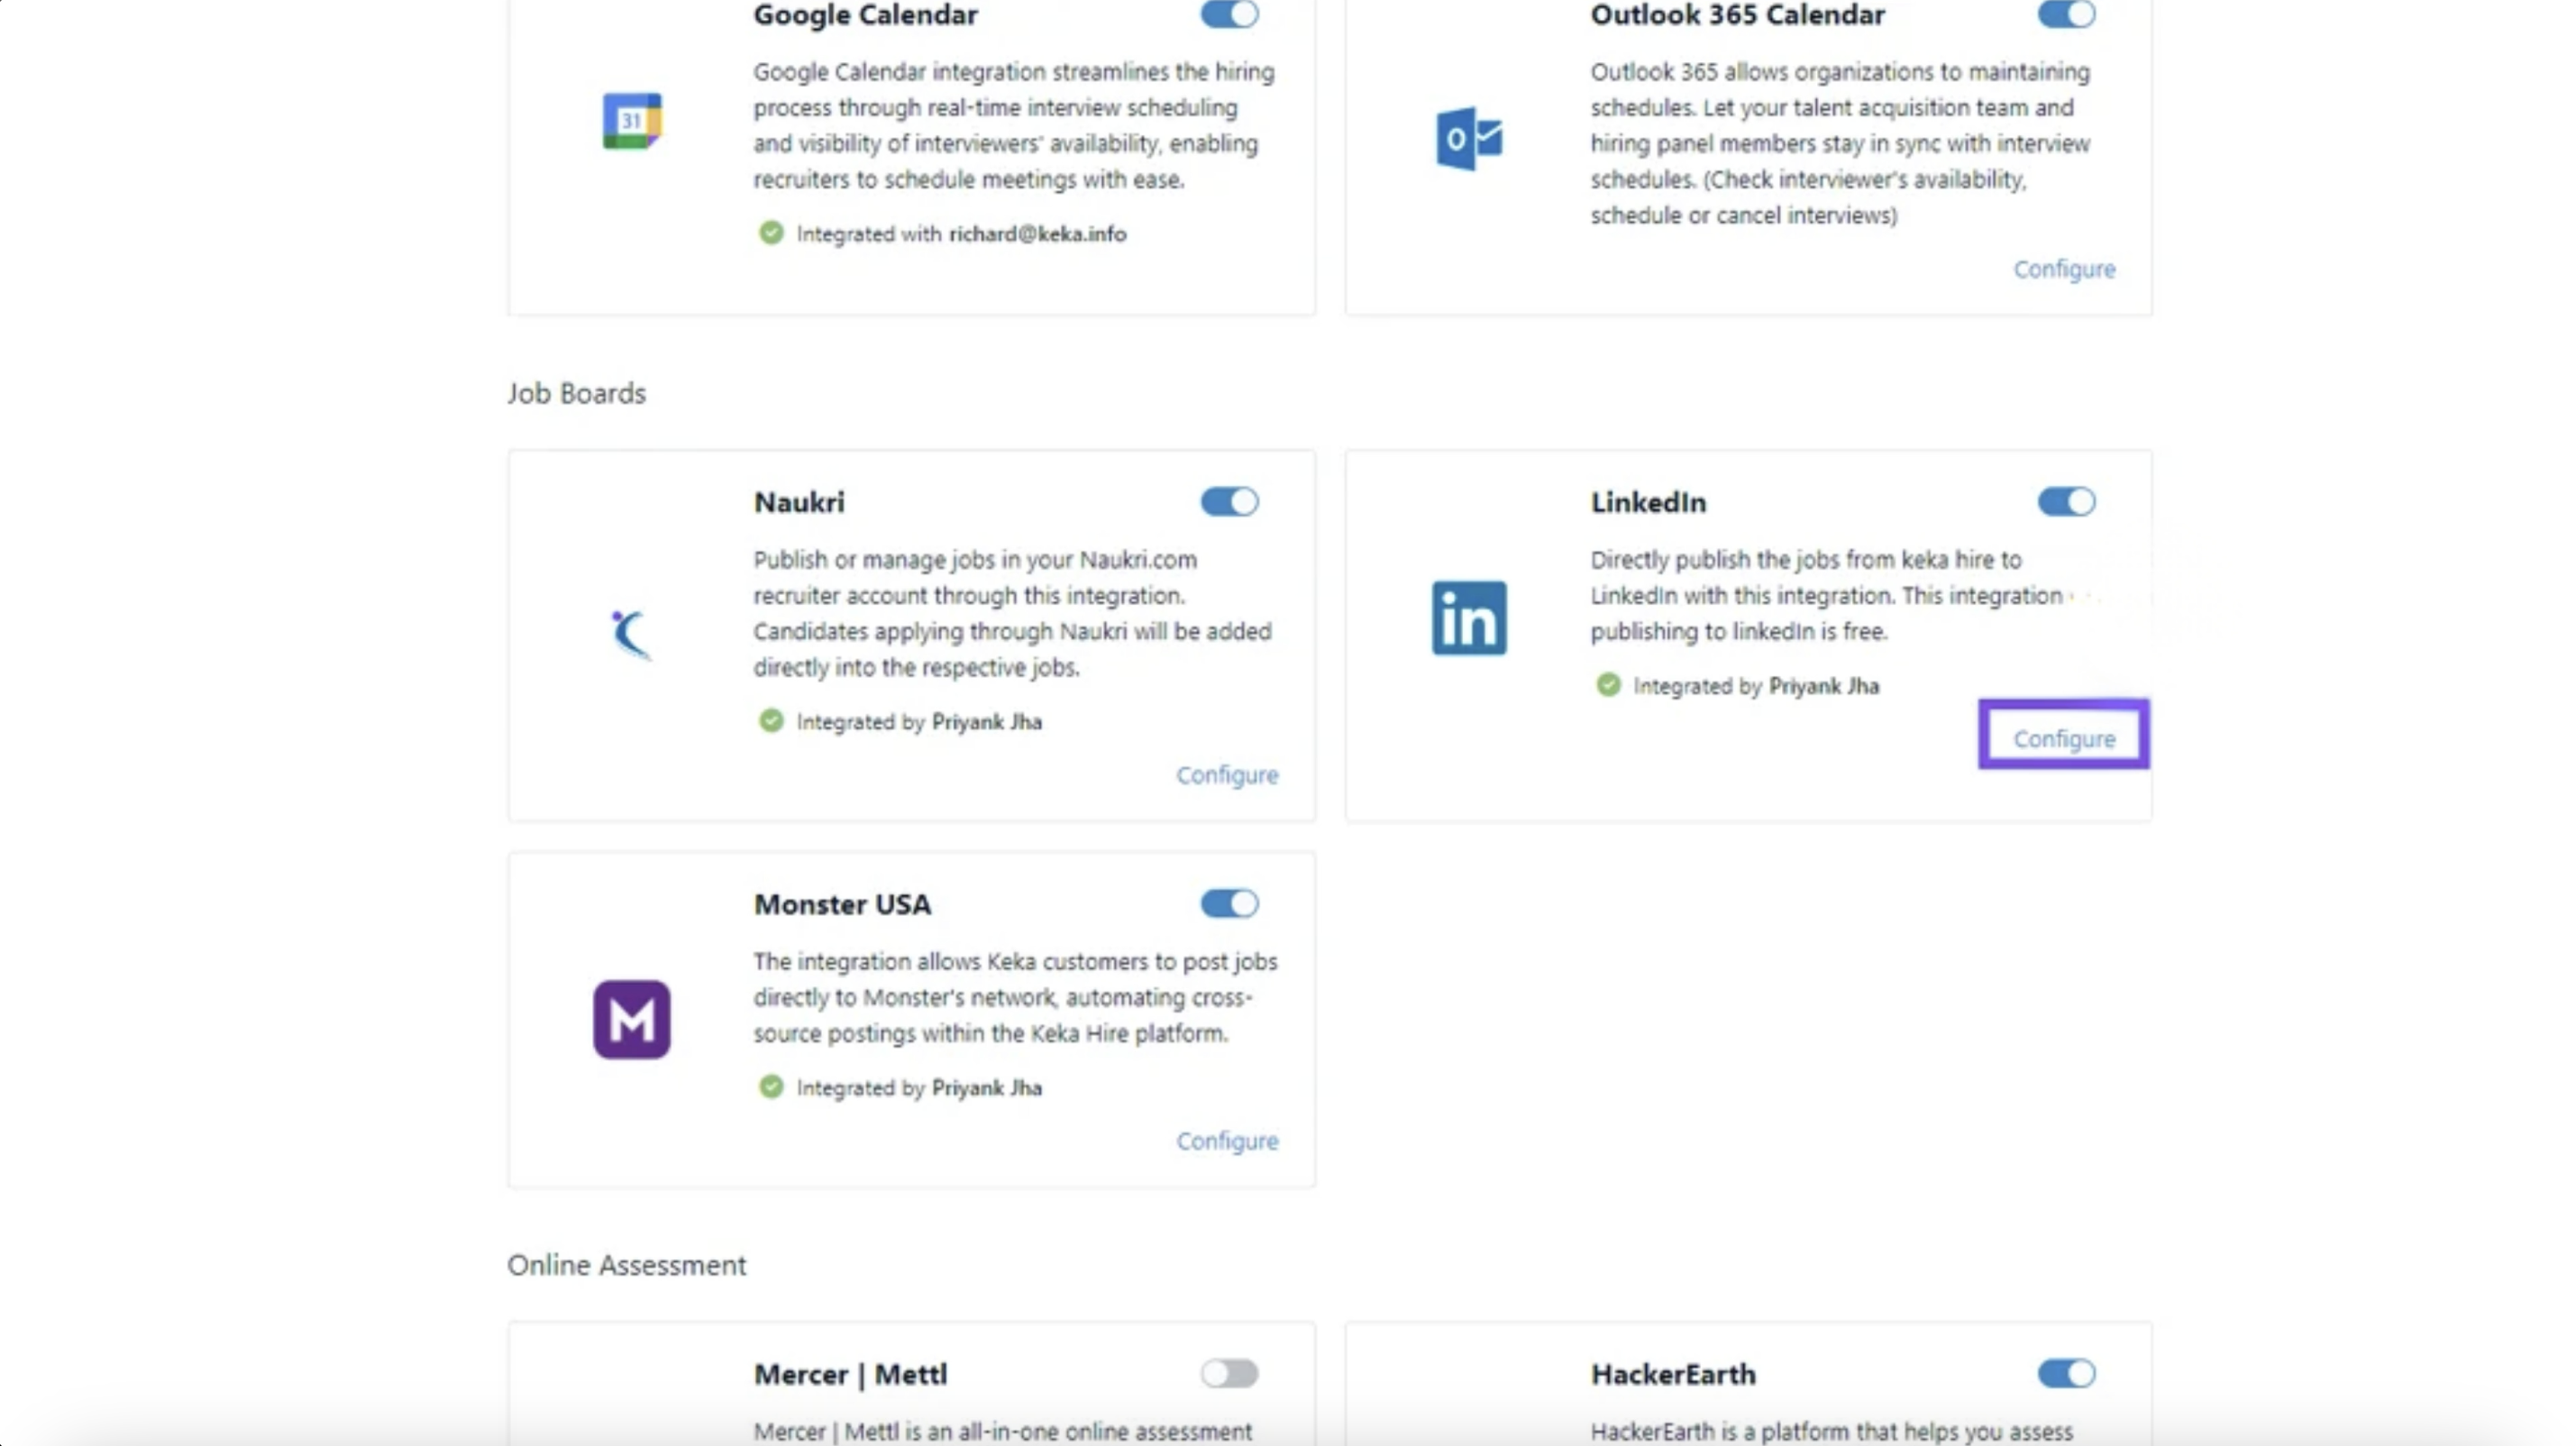Configure the Outlook 365 Calendar integration
The width and height of the screenshot is (2576, 1446).
point(2064,269)
